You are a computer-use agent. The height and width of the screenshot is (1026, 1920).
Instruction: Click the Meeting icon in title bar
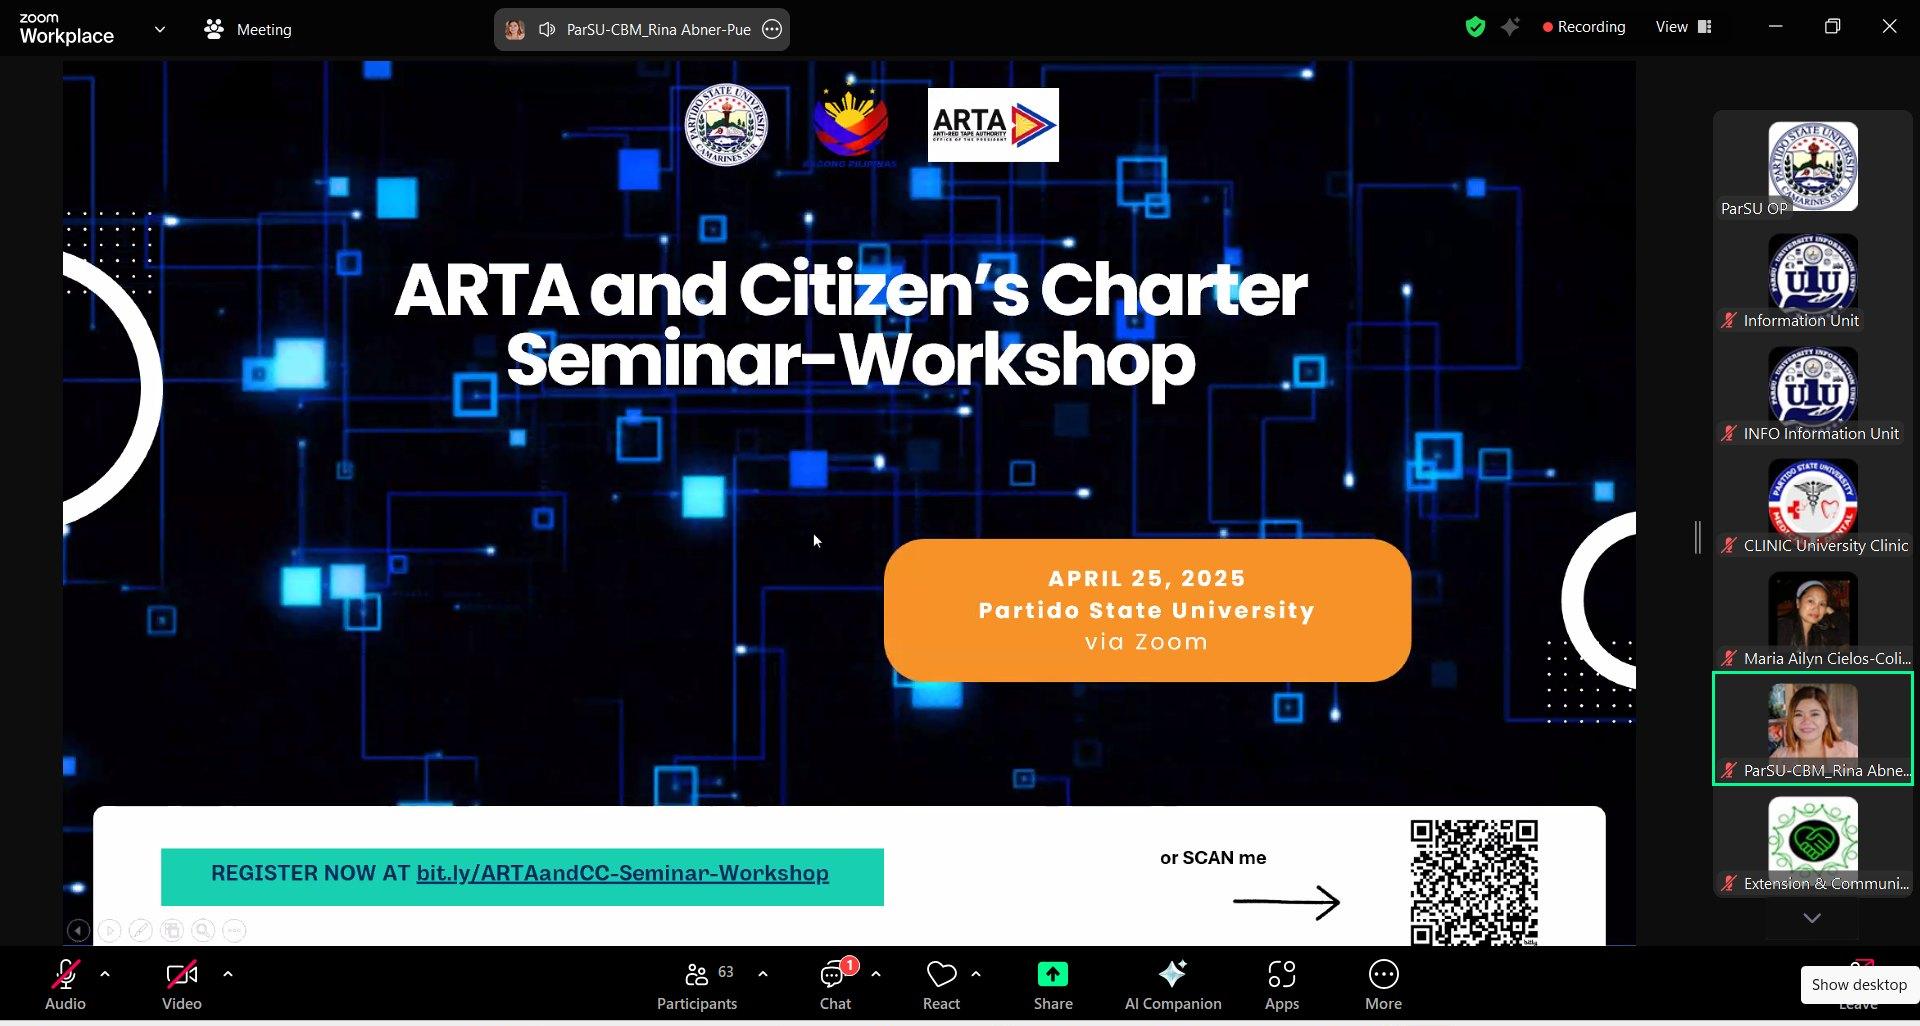(x=213, y=29)
